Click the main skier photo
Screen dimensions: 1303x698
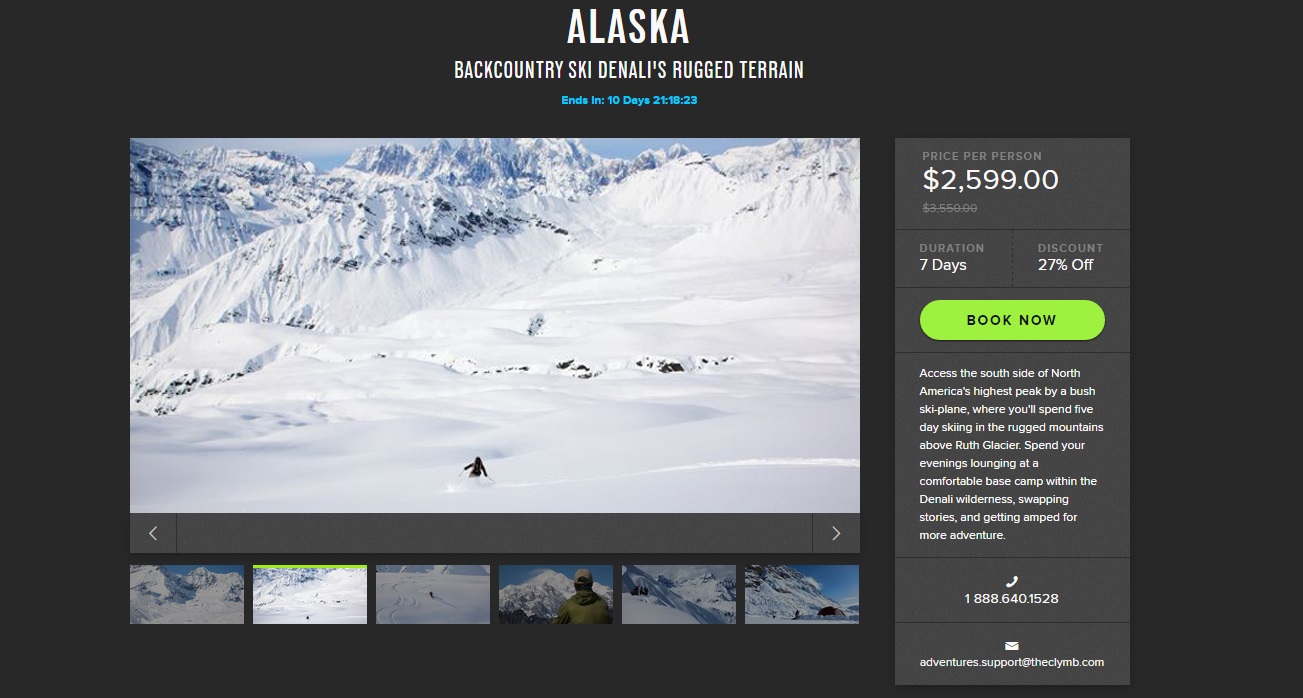click(x=495, y=326)
